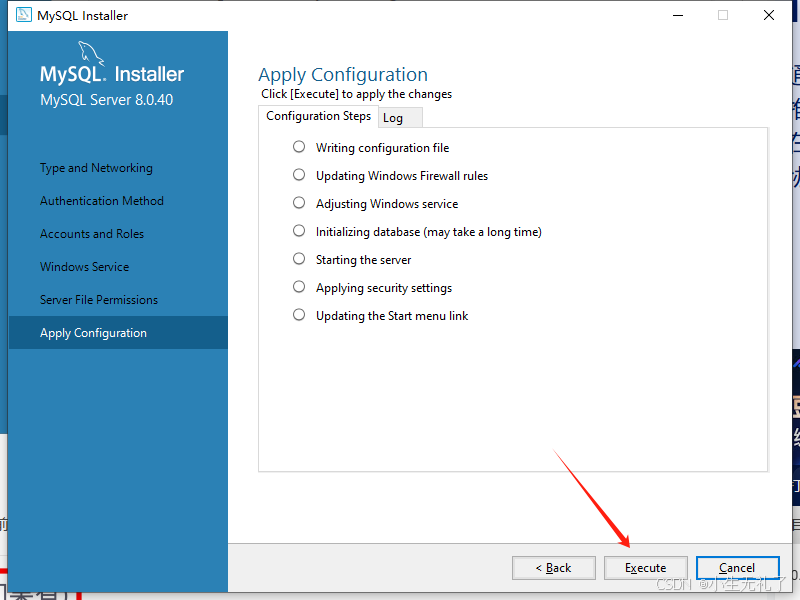
Task: Close the MySQL Installer window
Action: (x=769, y=15)
